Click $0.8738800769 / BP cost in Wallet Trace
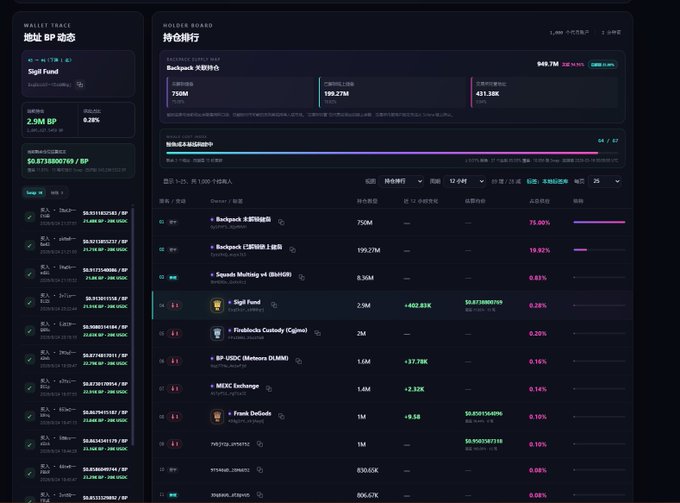 pyautogui.click(x=58, y=161)
